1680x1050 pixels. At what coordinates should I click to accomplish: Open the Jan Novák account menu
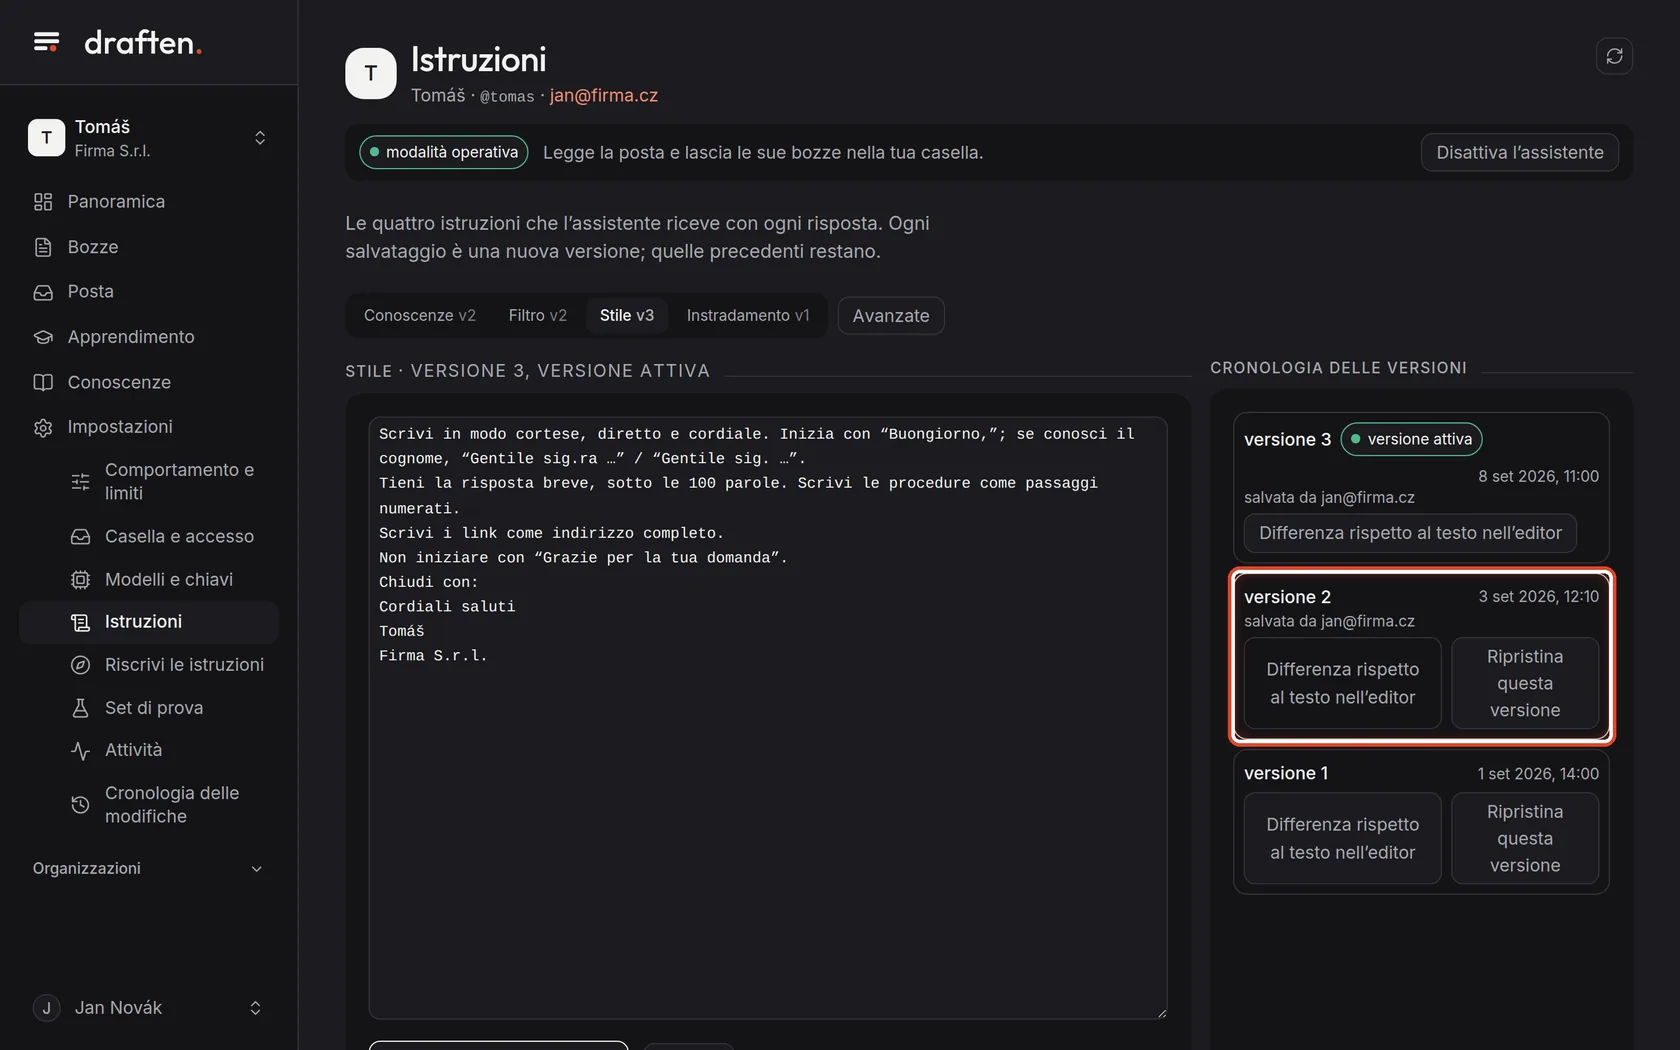coord(148,1008)
